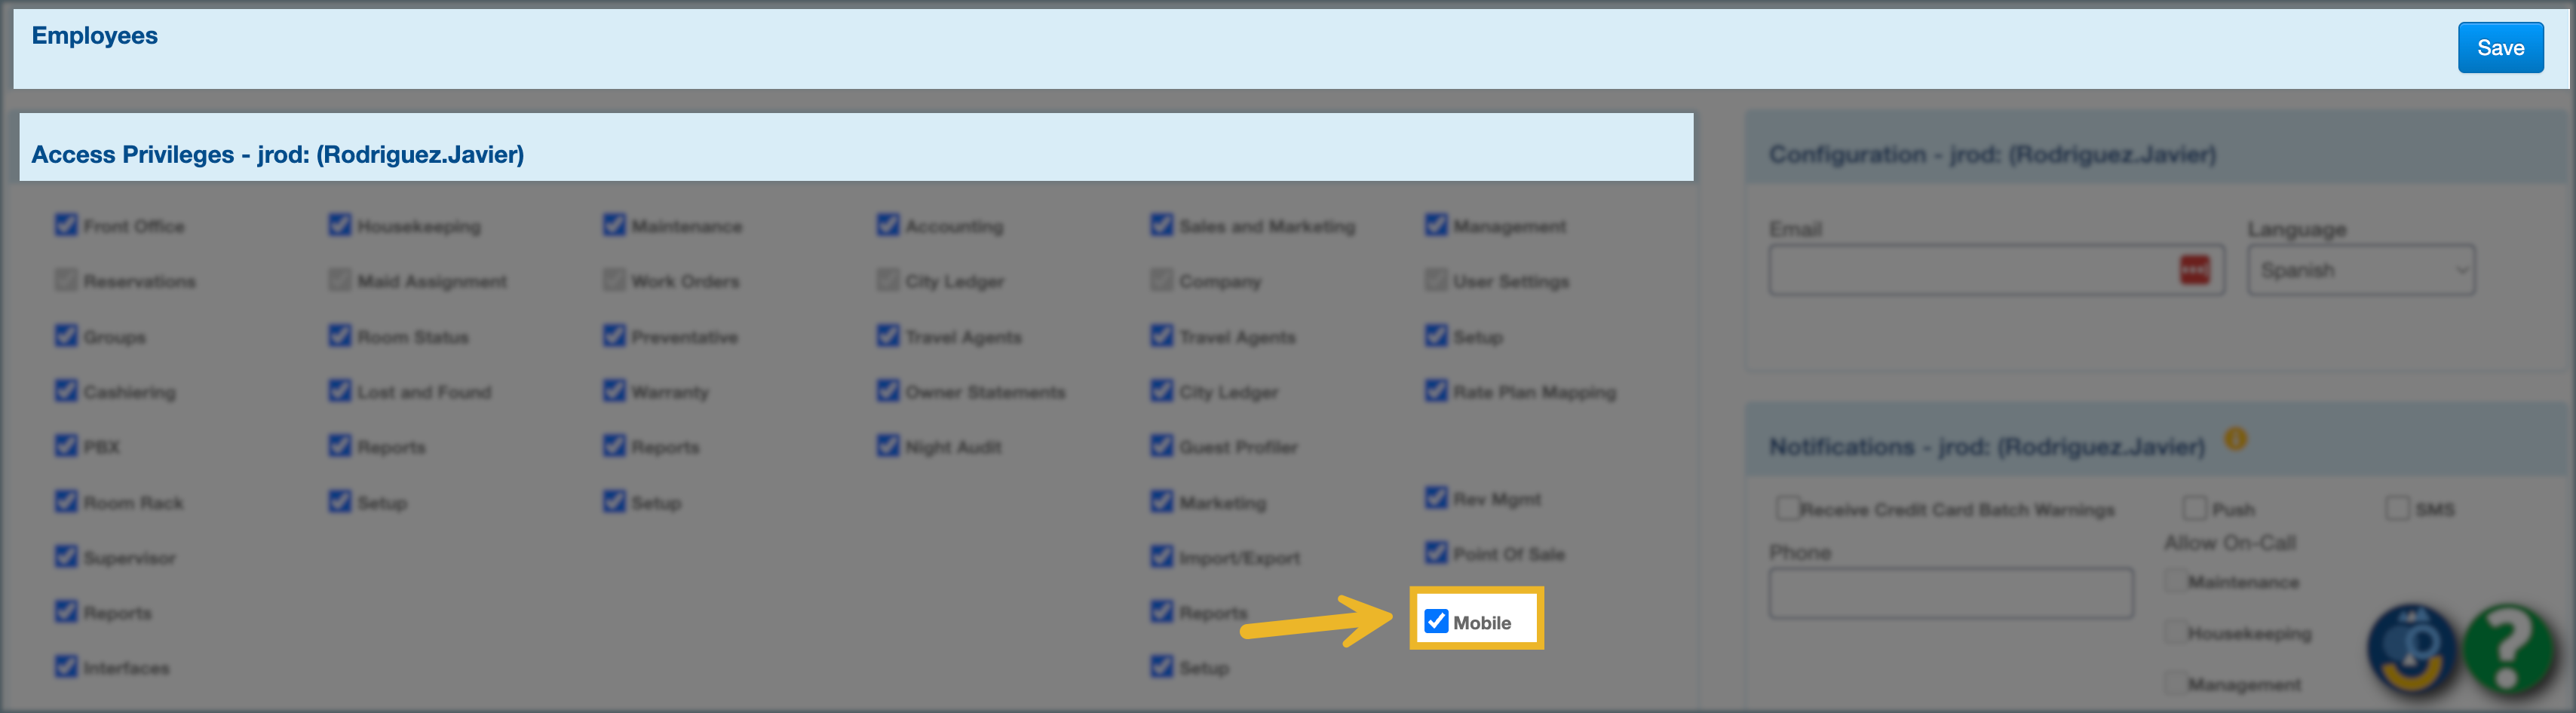The image size is (2576, 713).
Task: Toggle the Night Audit checkbox
Action: point(888,445)
